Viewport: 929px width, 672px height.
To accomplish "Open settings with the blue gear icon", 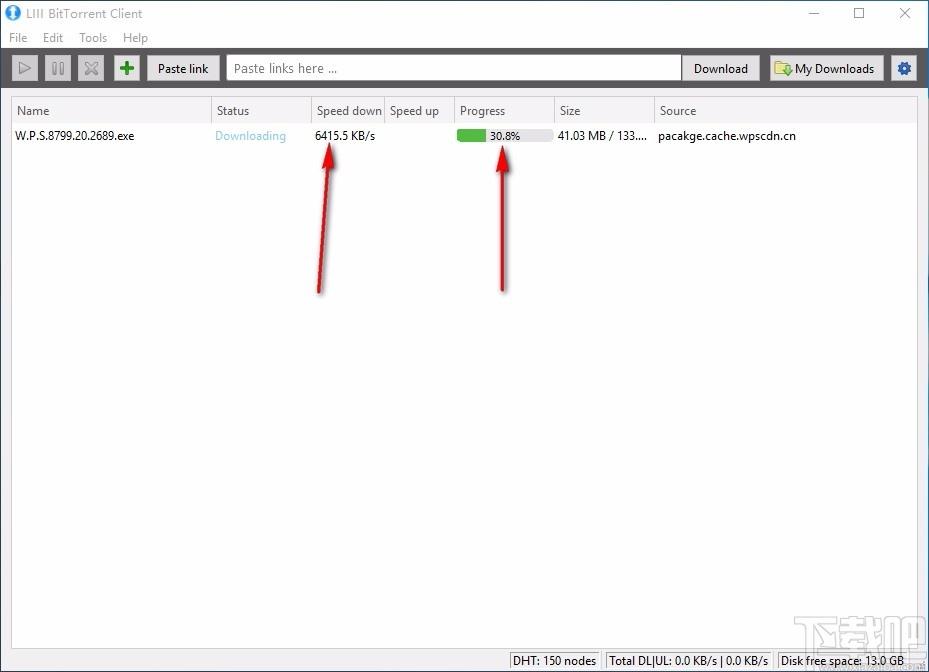I will click(904, 68).
